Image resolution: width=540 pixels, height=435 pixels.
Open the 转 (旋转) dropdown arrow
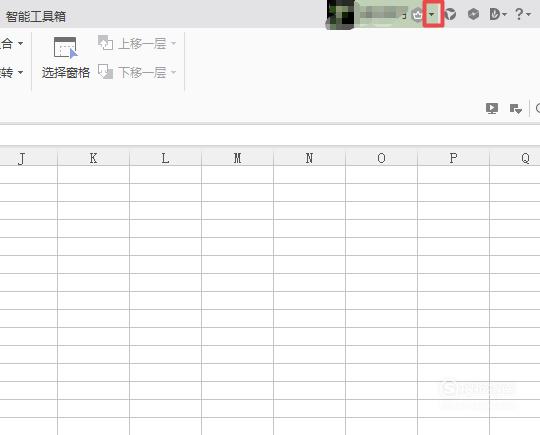pos(20,72)
